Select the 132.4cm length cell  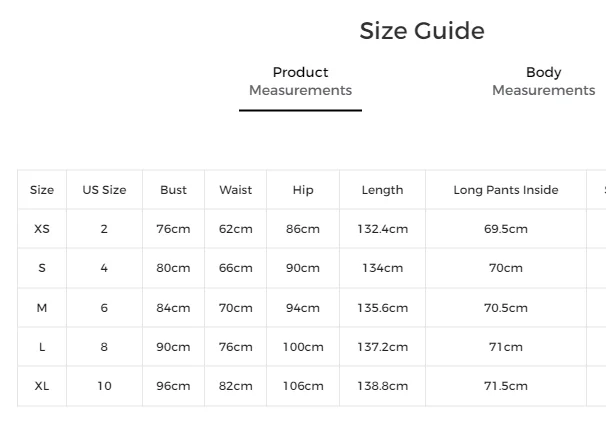tap(382, 229)
